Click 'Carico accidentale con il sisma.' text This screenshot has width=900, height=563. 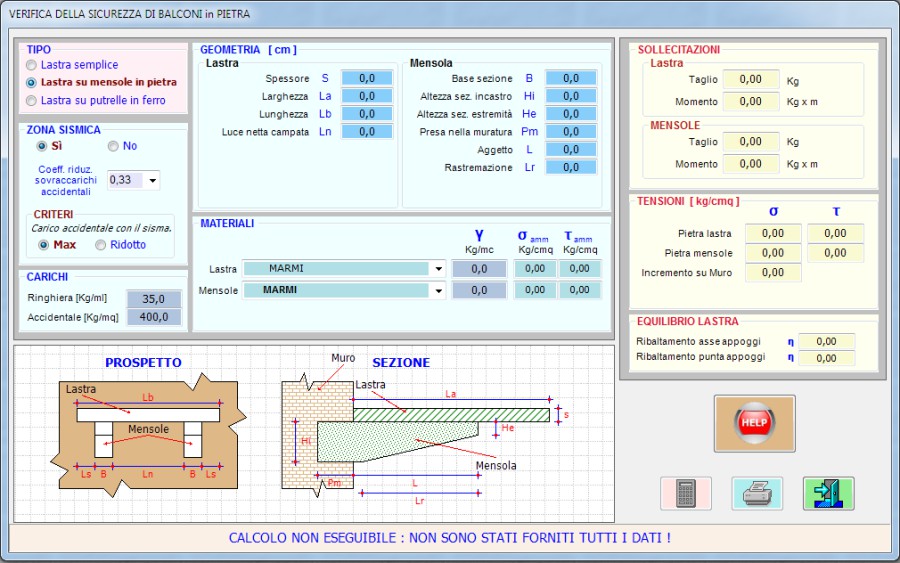point(102,228)
